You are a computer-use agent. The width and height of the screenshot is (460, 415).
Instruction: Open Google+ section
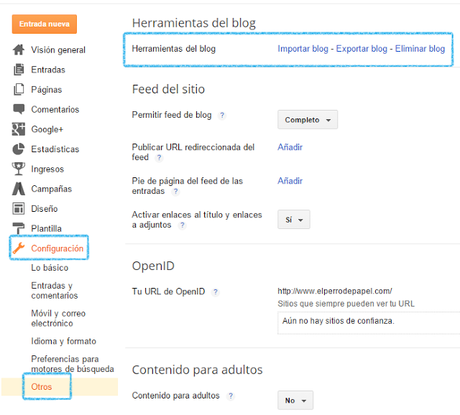click(47, 129)
